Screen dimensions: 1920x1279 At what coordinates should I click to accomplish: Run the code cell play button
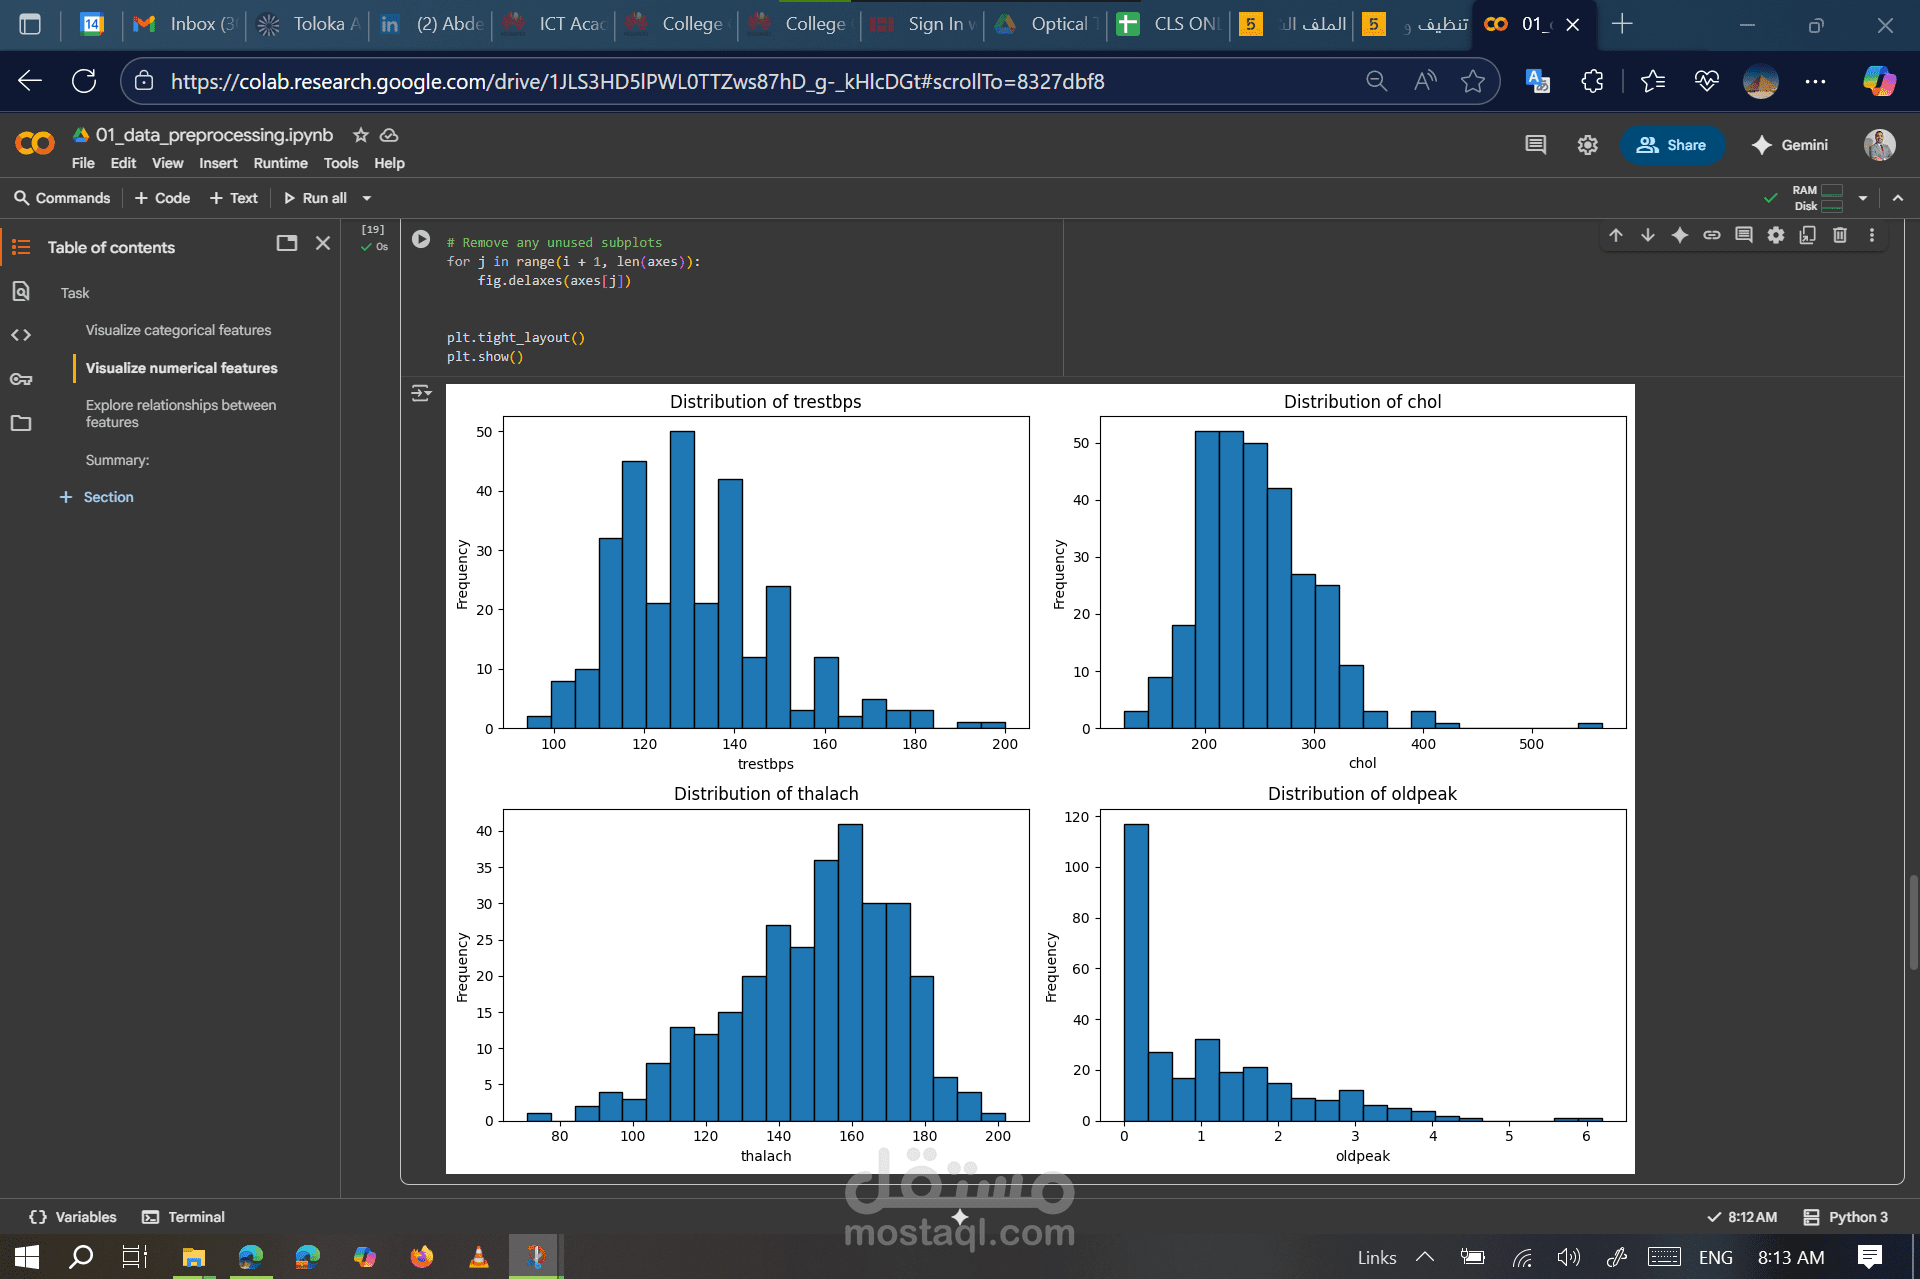(x=421, y=240)
